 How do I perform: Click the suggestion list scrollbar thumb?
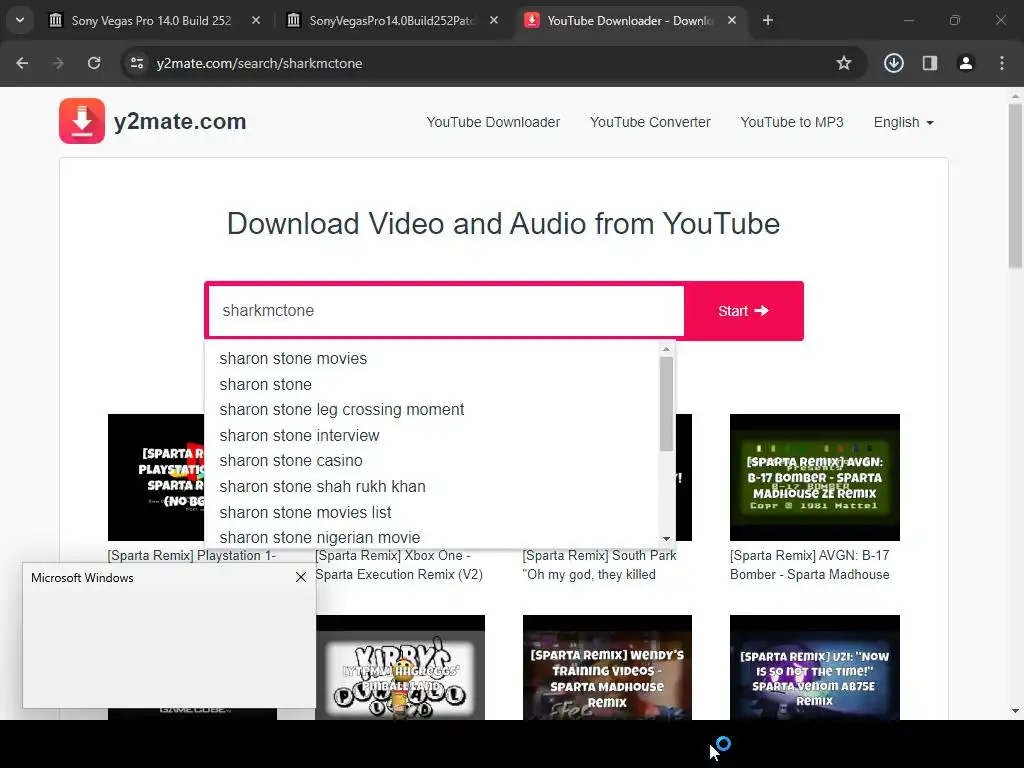(666, 404)
